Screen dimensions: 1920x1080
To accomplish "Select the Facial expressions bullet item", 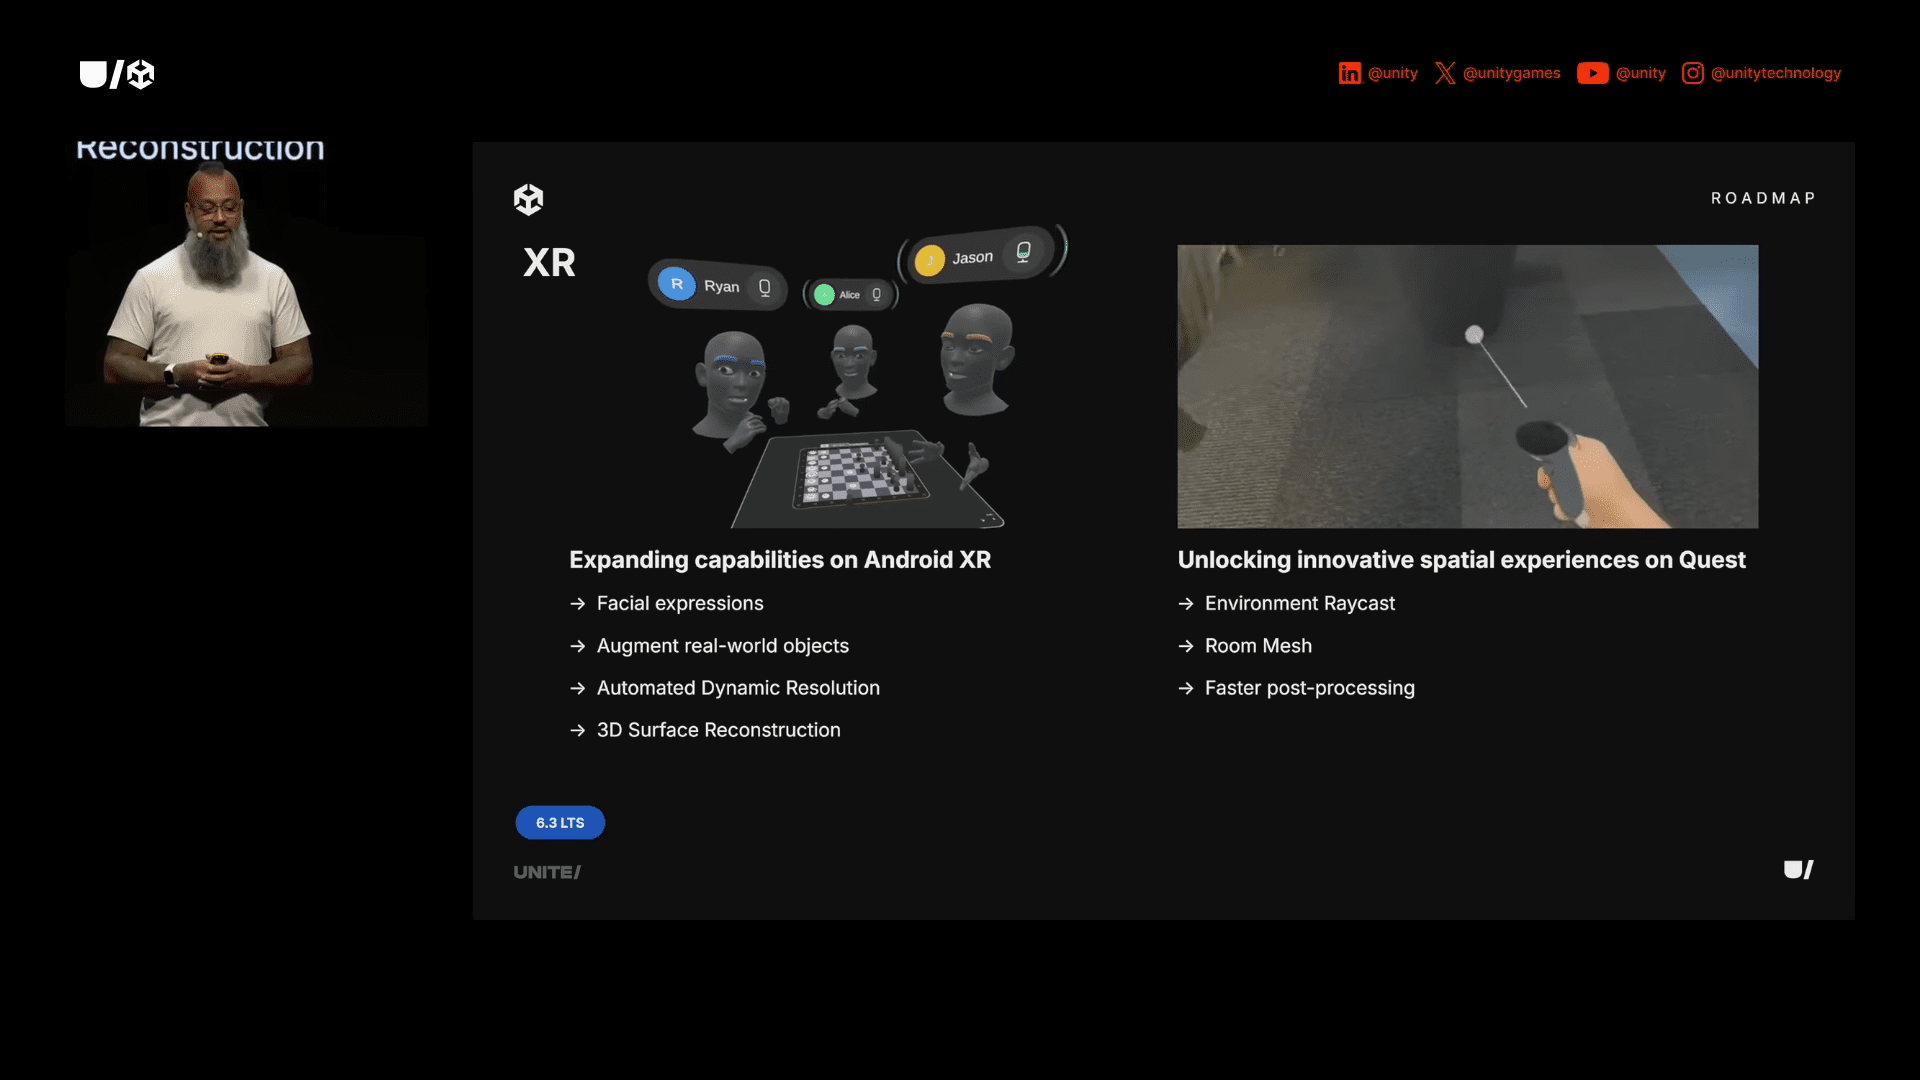I will 680,603.
